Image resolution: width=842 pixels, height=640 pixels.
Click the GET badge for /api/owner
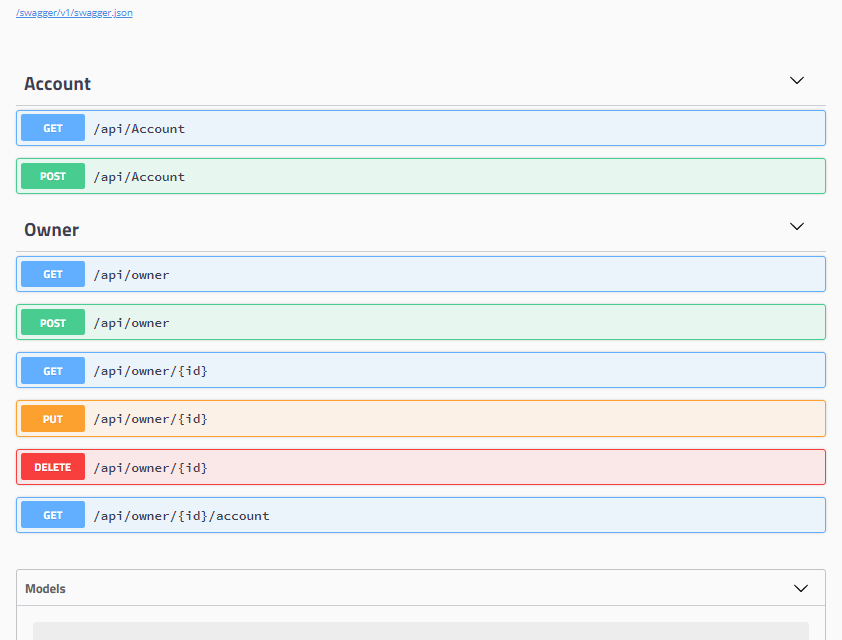(53, 274)
